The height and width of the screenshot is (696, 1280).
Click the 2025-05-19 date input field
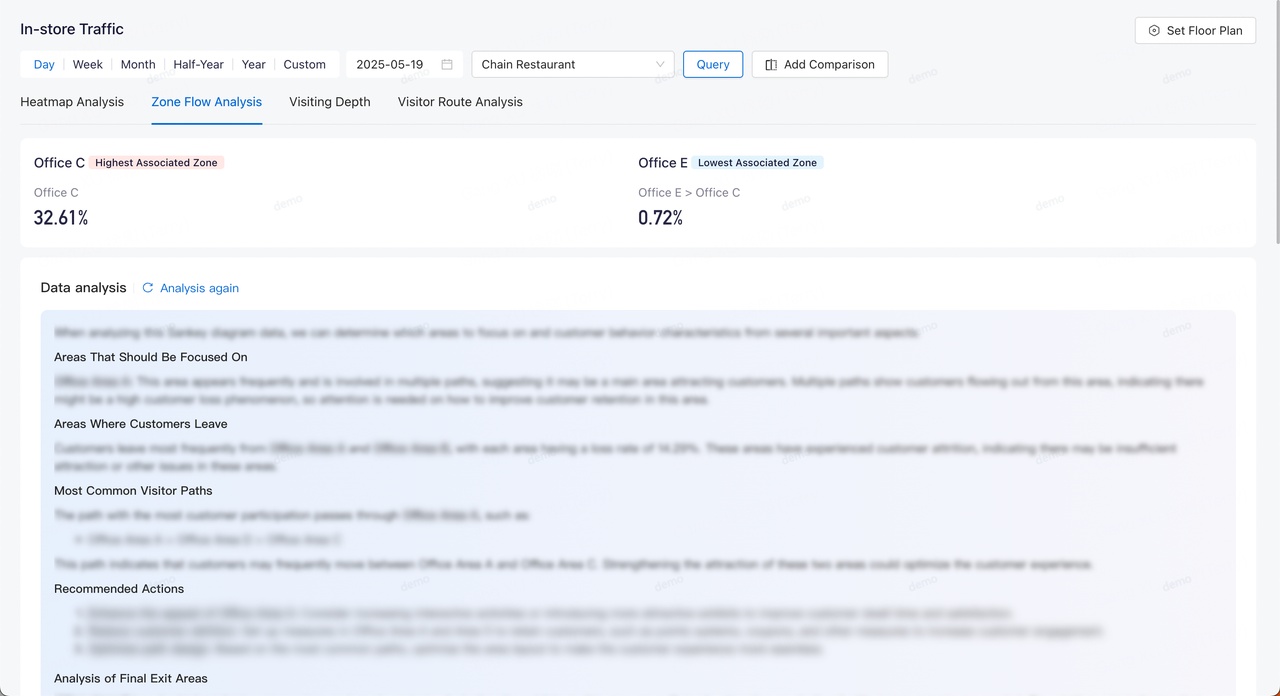390,65
